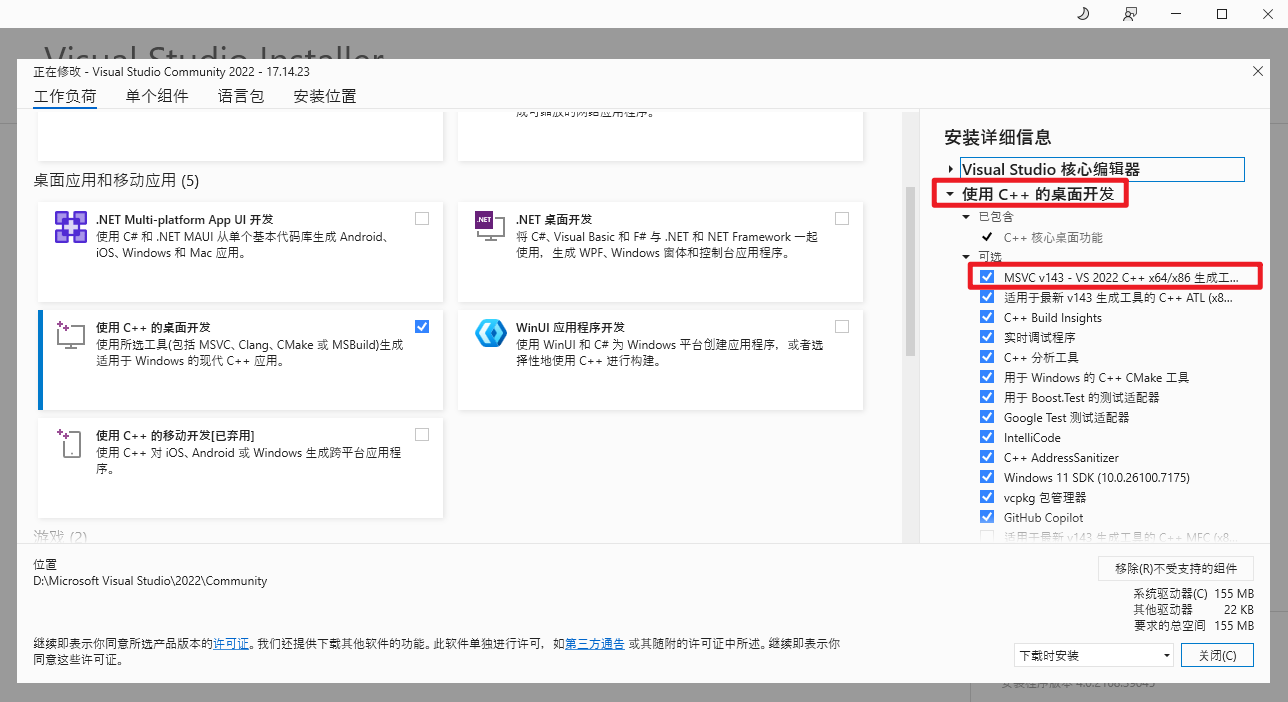Viewport: 1288px width, 702px height.
Task: Check the .NET 桌面开发 workload checkbox
Action: (x=842, y=219)
